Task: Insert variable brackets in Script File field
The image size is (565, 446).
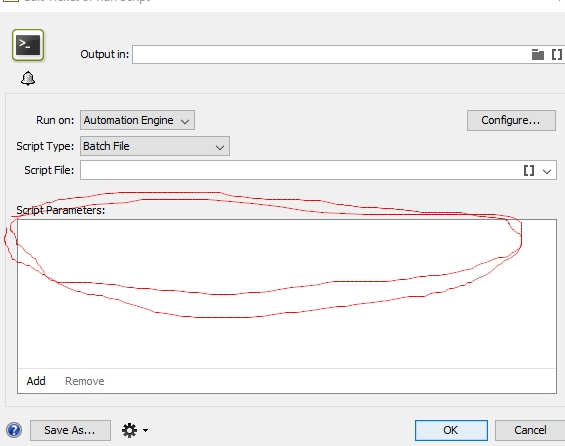Action: click(529, 170)
